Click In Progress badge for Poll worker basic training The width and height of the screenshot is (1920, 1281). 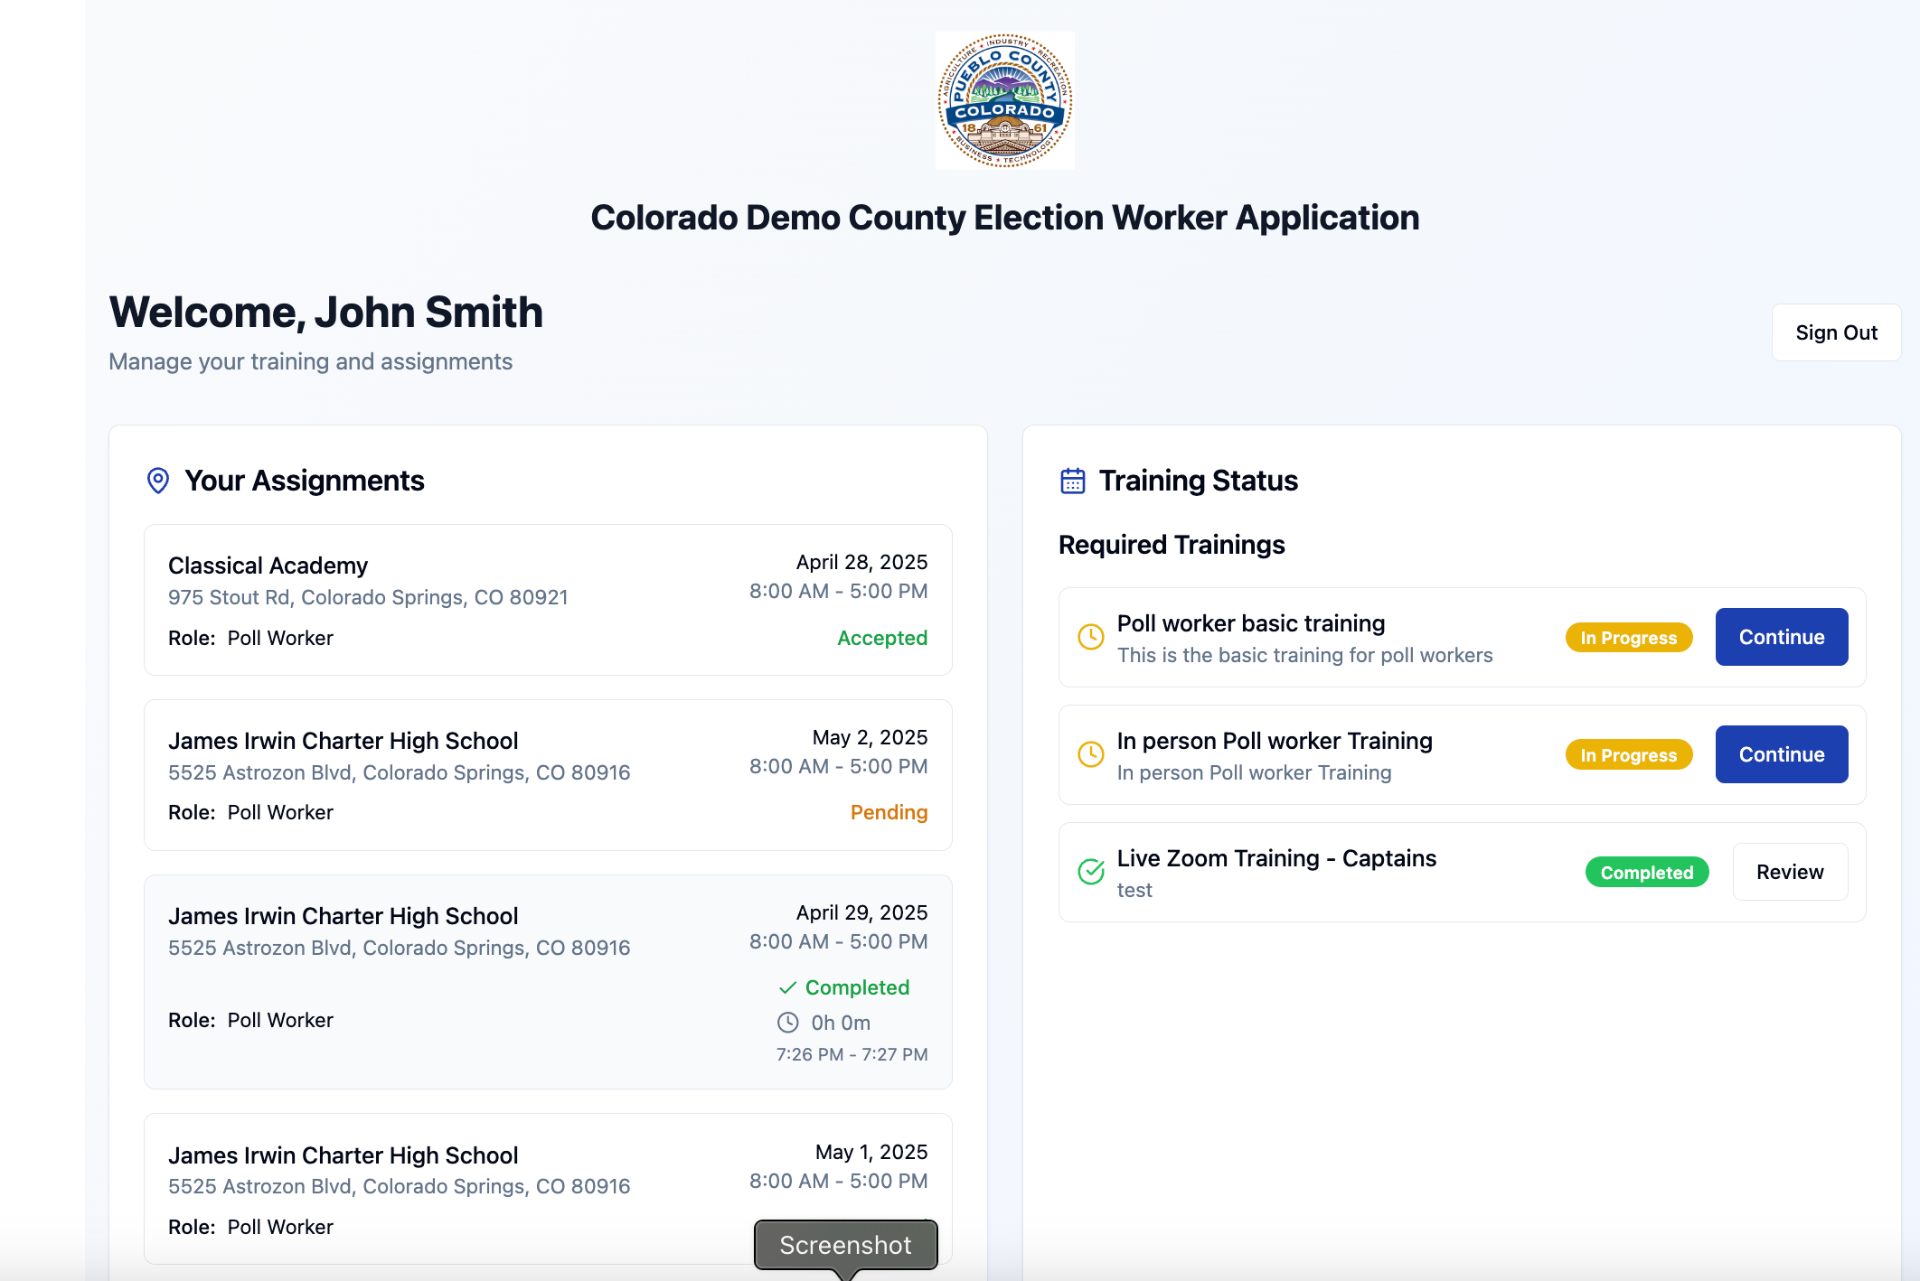1628,638
